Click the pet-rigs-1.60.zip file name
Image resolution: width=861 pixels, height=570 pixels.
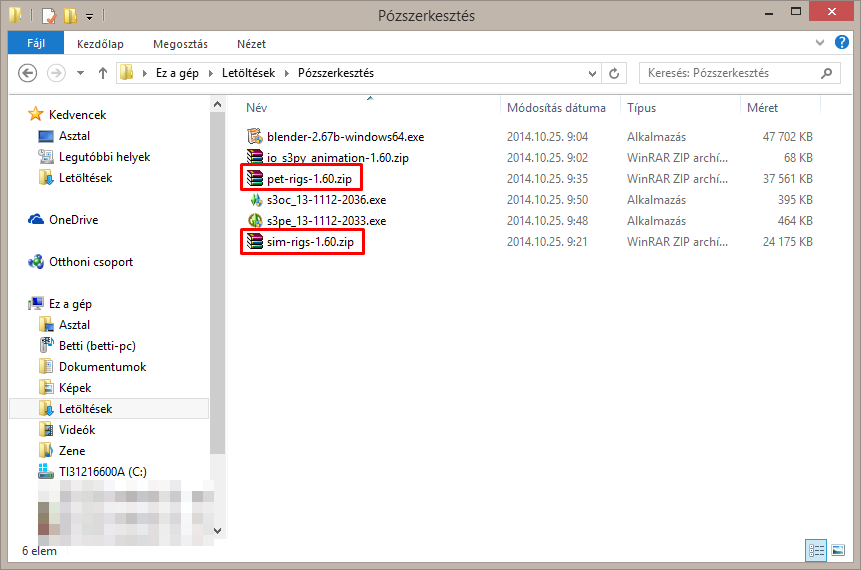coord(309,178)
